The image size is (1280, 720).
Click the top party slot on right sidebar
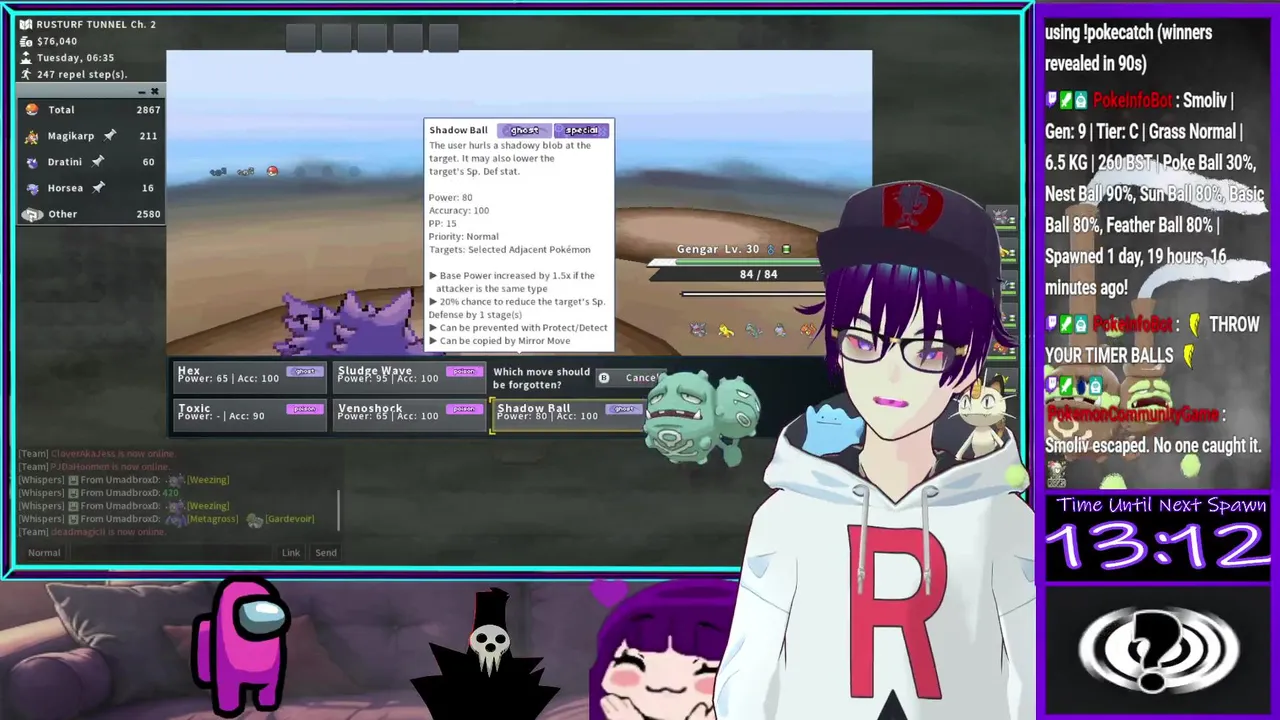coord(1001,216)
